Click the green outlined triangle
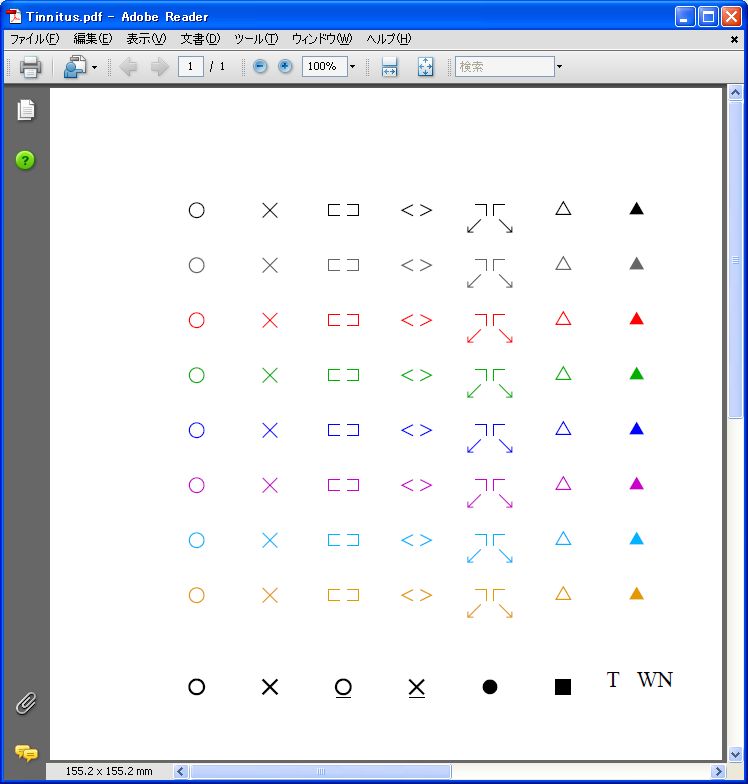Viewport: 748px width, 784px height. tap(564, 374)
